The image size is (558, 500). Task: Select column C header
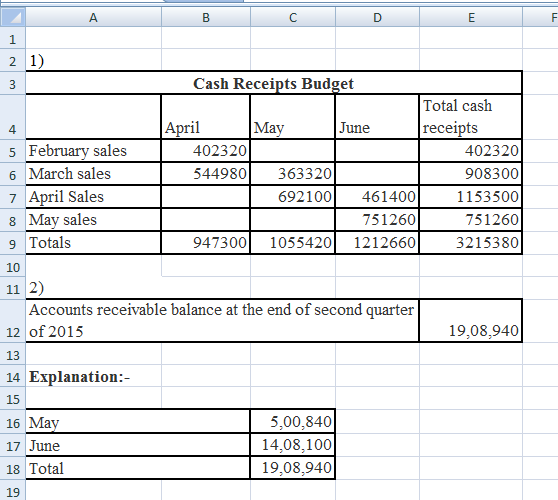click(x=293, y=17)
